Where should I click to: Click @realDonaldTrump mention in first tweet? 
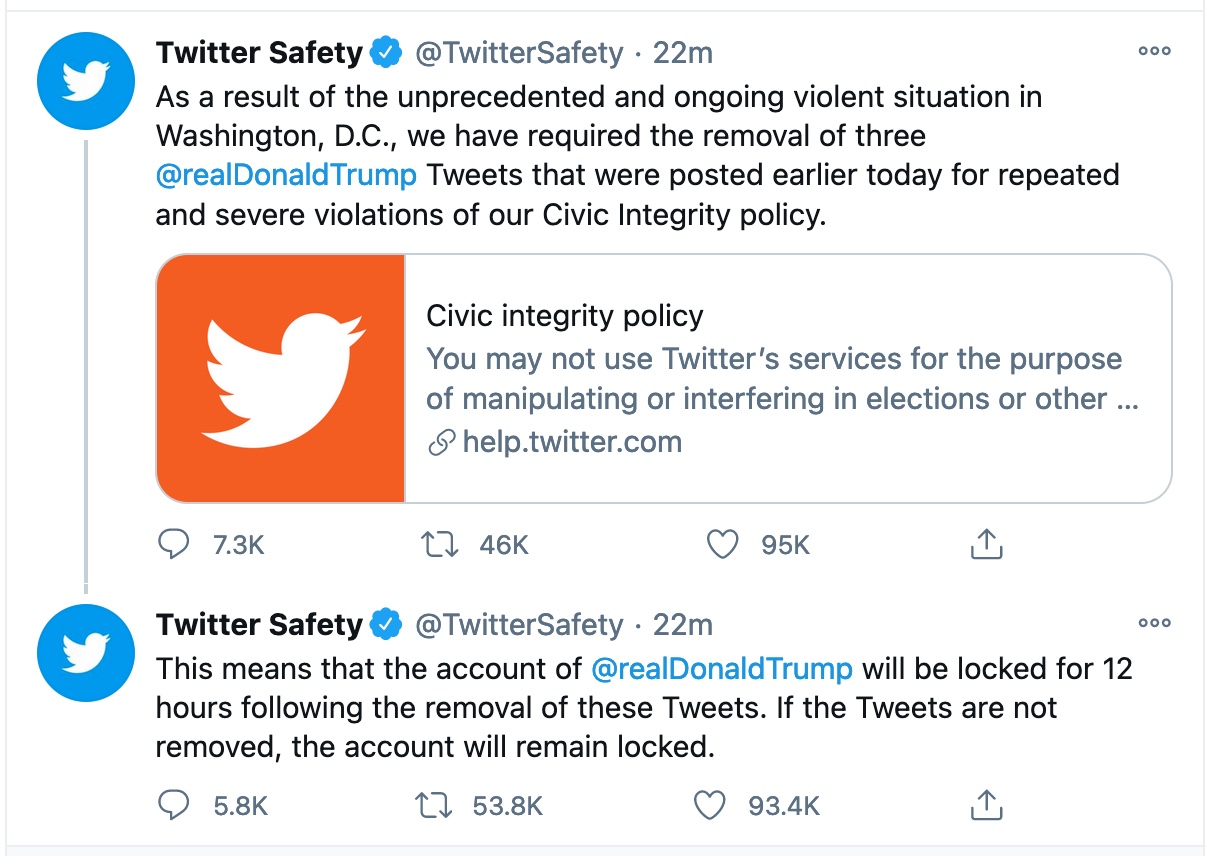pos(286,175)
